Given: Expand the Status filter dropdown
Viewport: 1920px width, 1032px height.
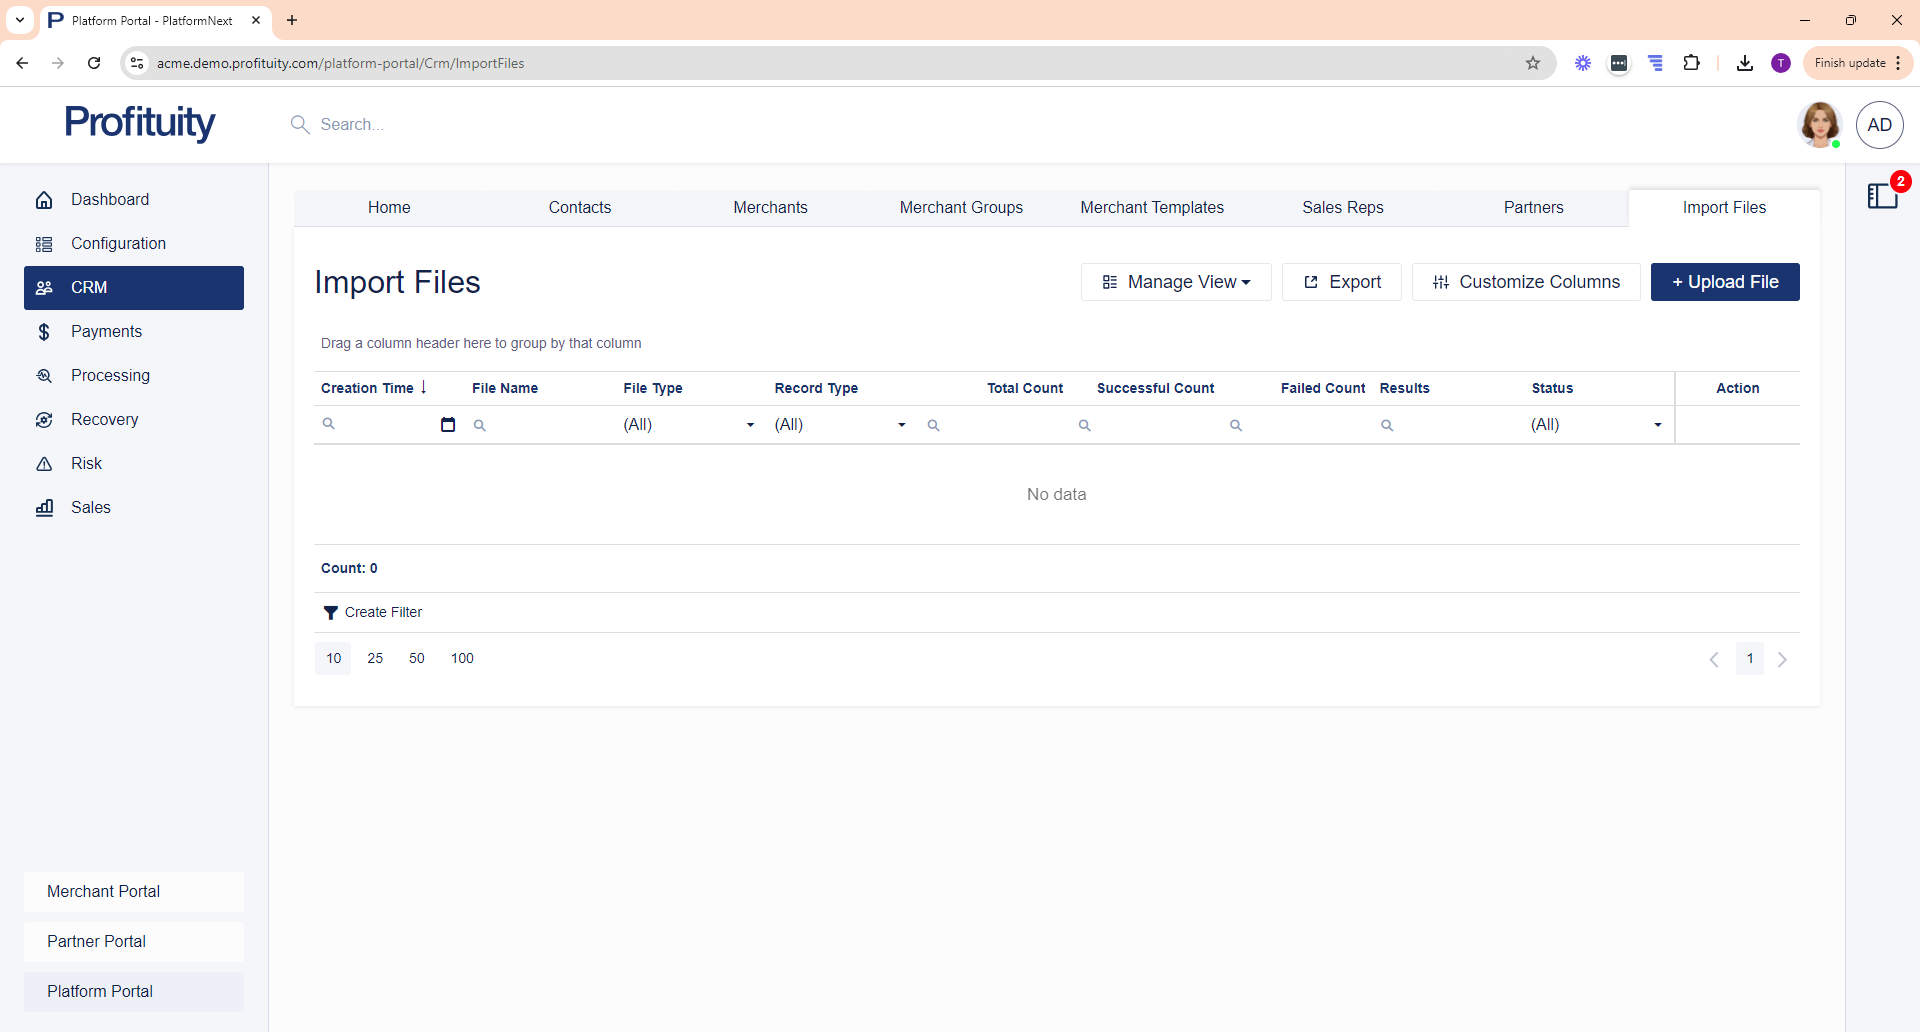Looking at the screenshot, I should tap(1657, 425).
